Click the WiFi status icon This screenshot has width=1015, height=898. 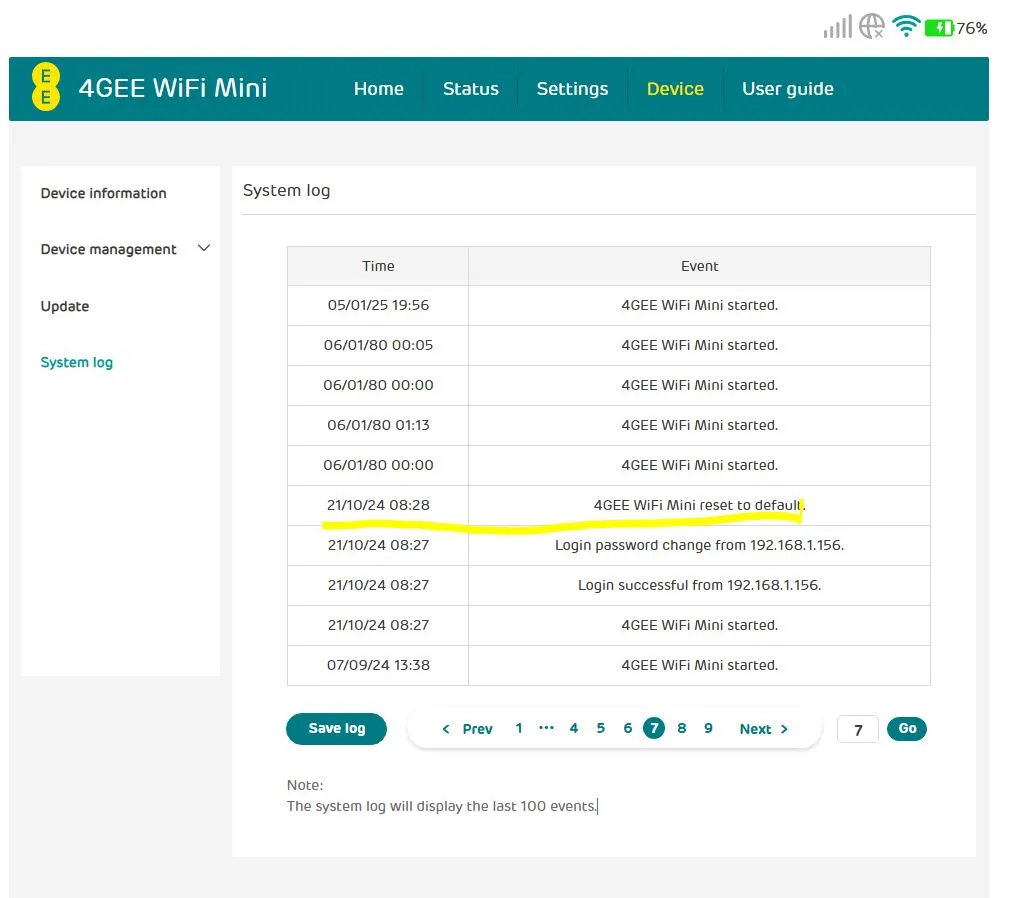point(906,26)
